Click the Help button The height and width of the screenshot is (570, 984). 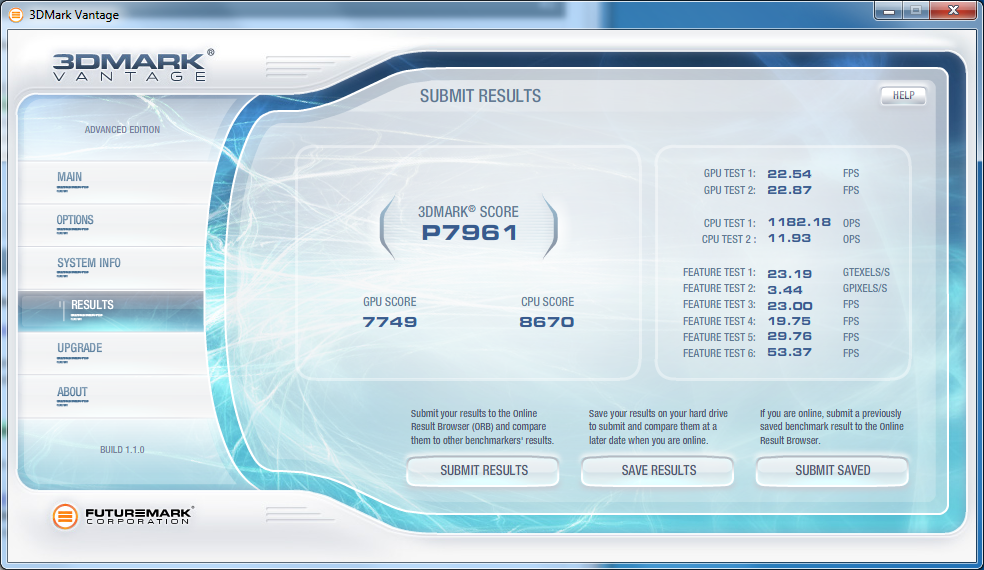[903, 95]
